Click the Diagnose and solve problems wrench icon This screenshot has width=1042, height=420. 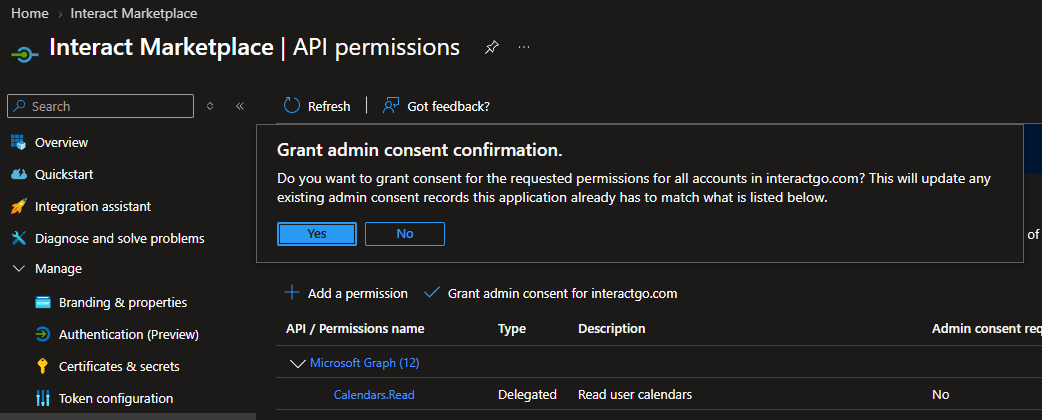[19, 238]
